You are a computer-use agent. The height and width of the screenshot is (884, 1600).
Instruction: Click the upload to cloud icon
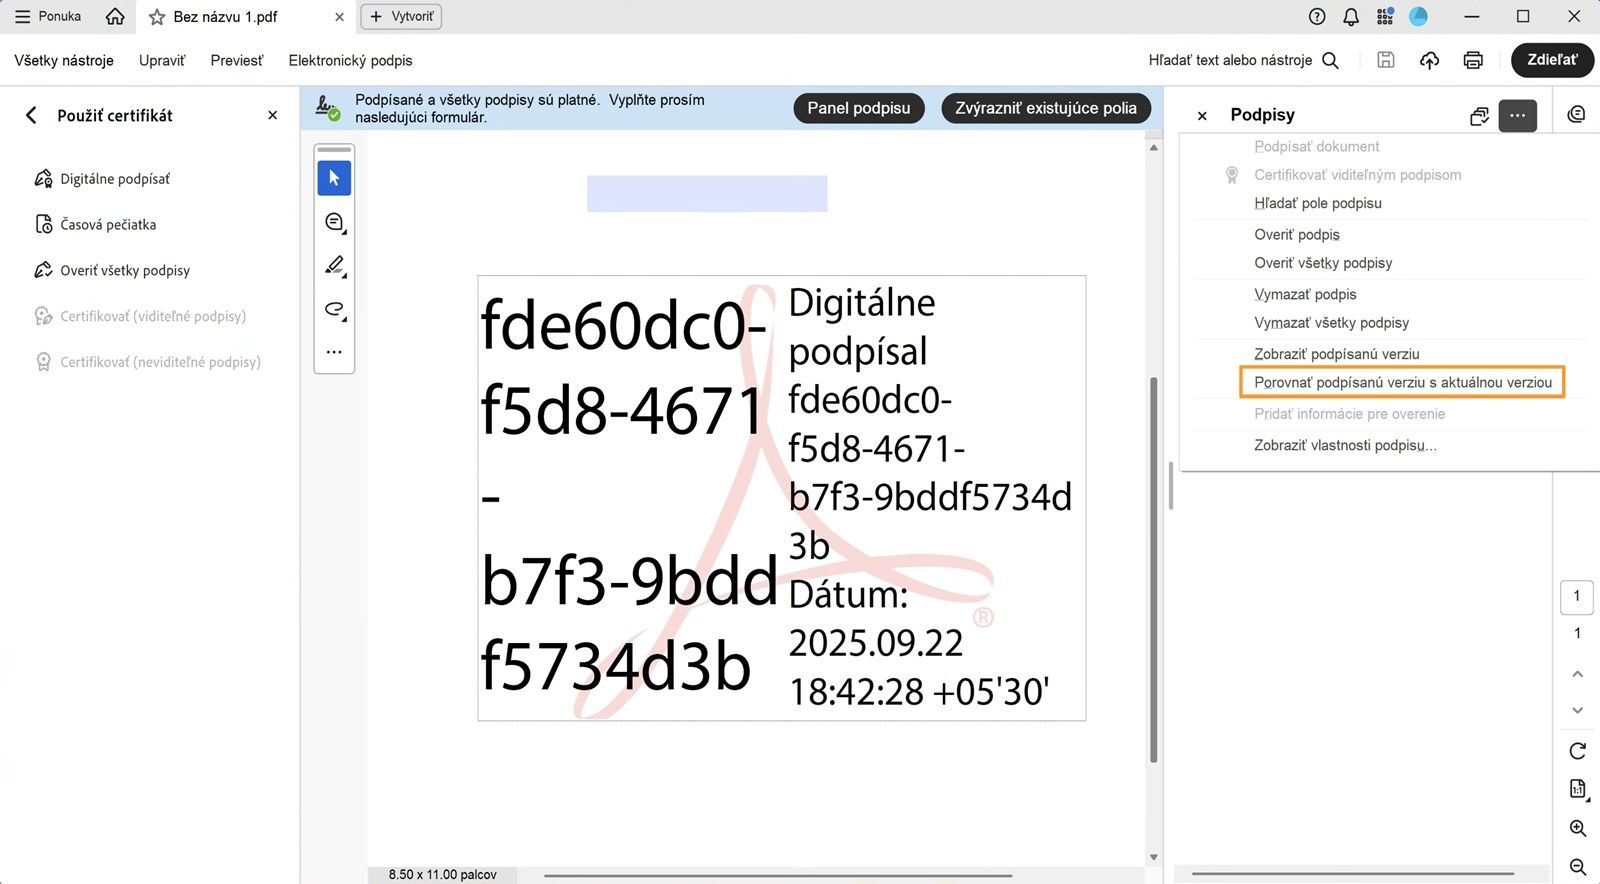click(1430, 60)
